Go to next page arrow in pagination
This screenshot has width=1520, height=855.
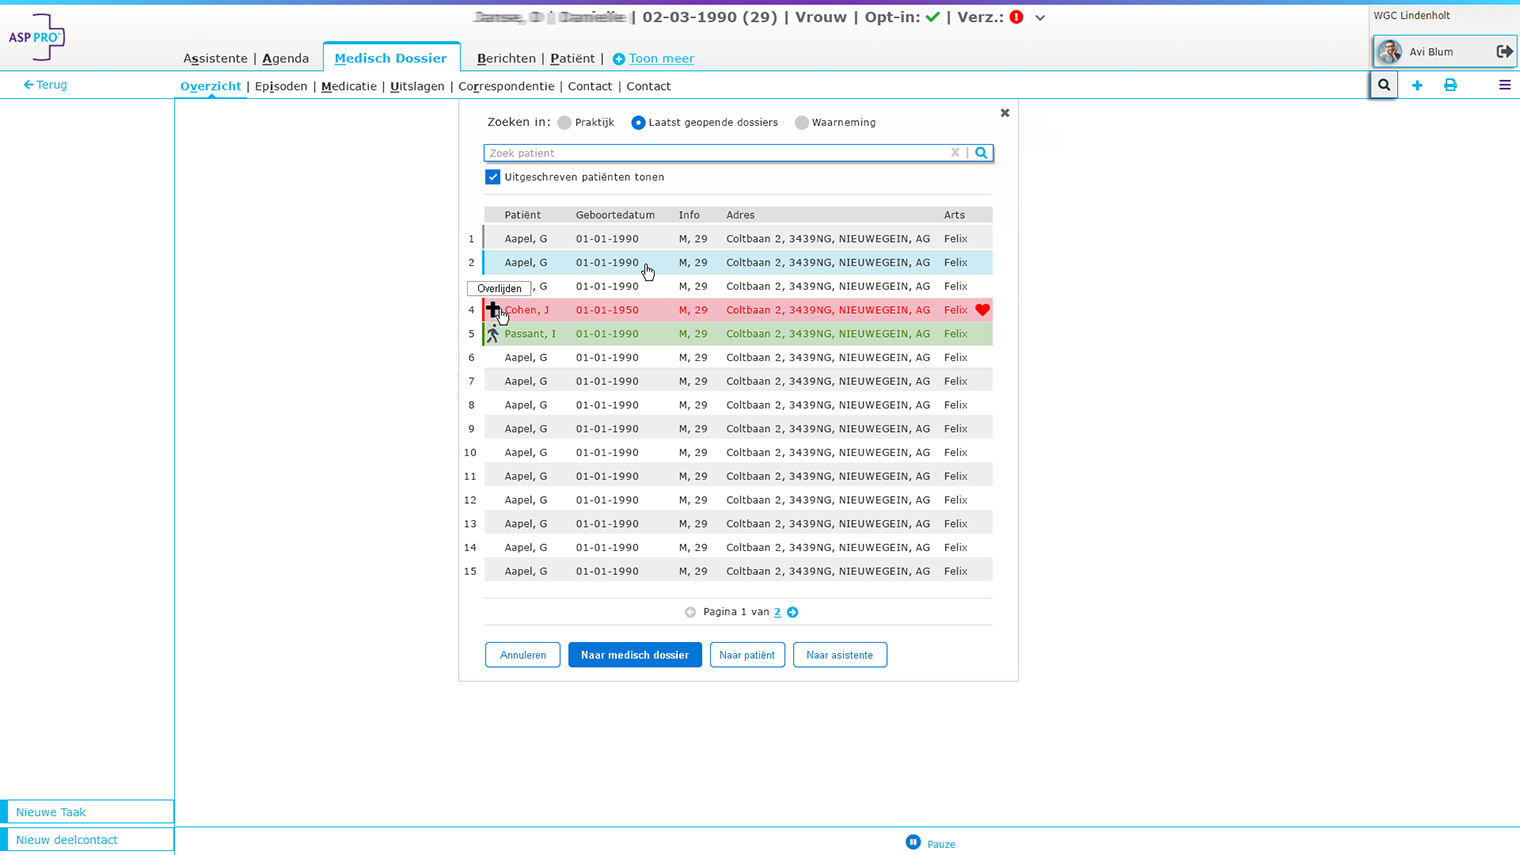point(793,612)
